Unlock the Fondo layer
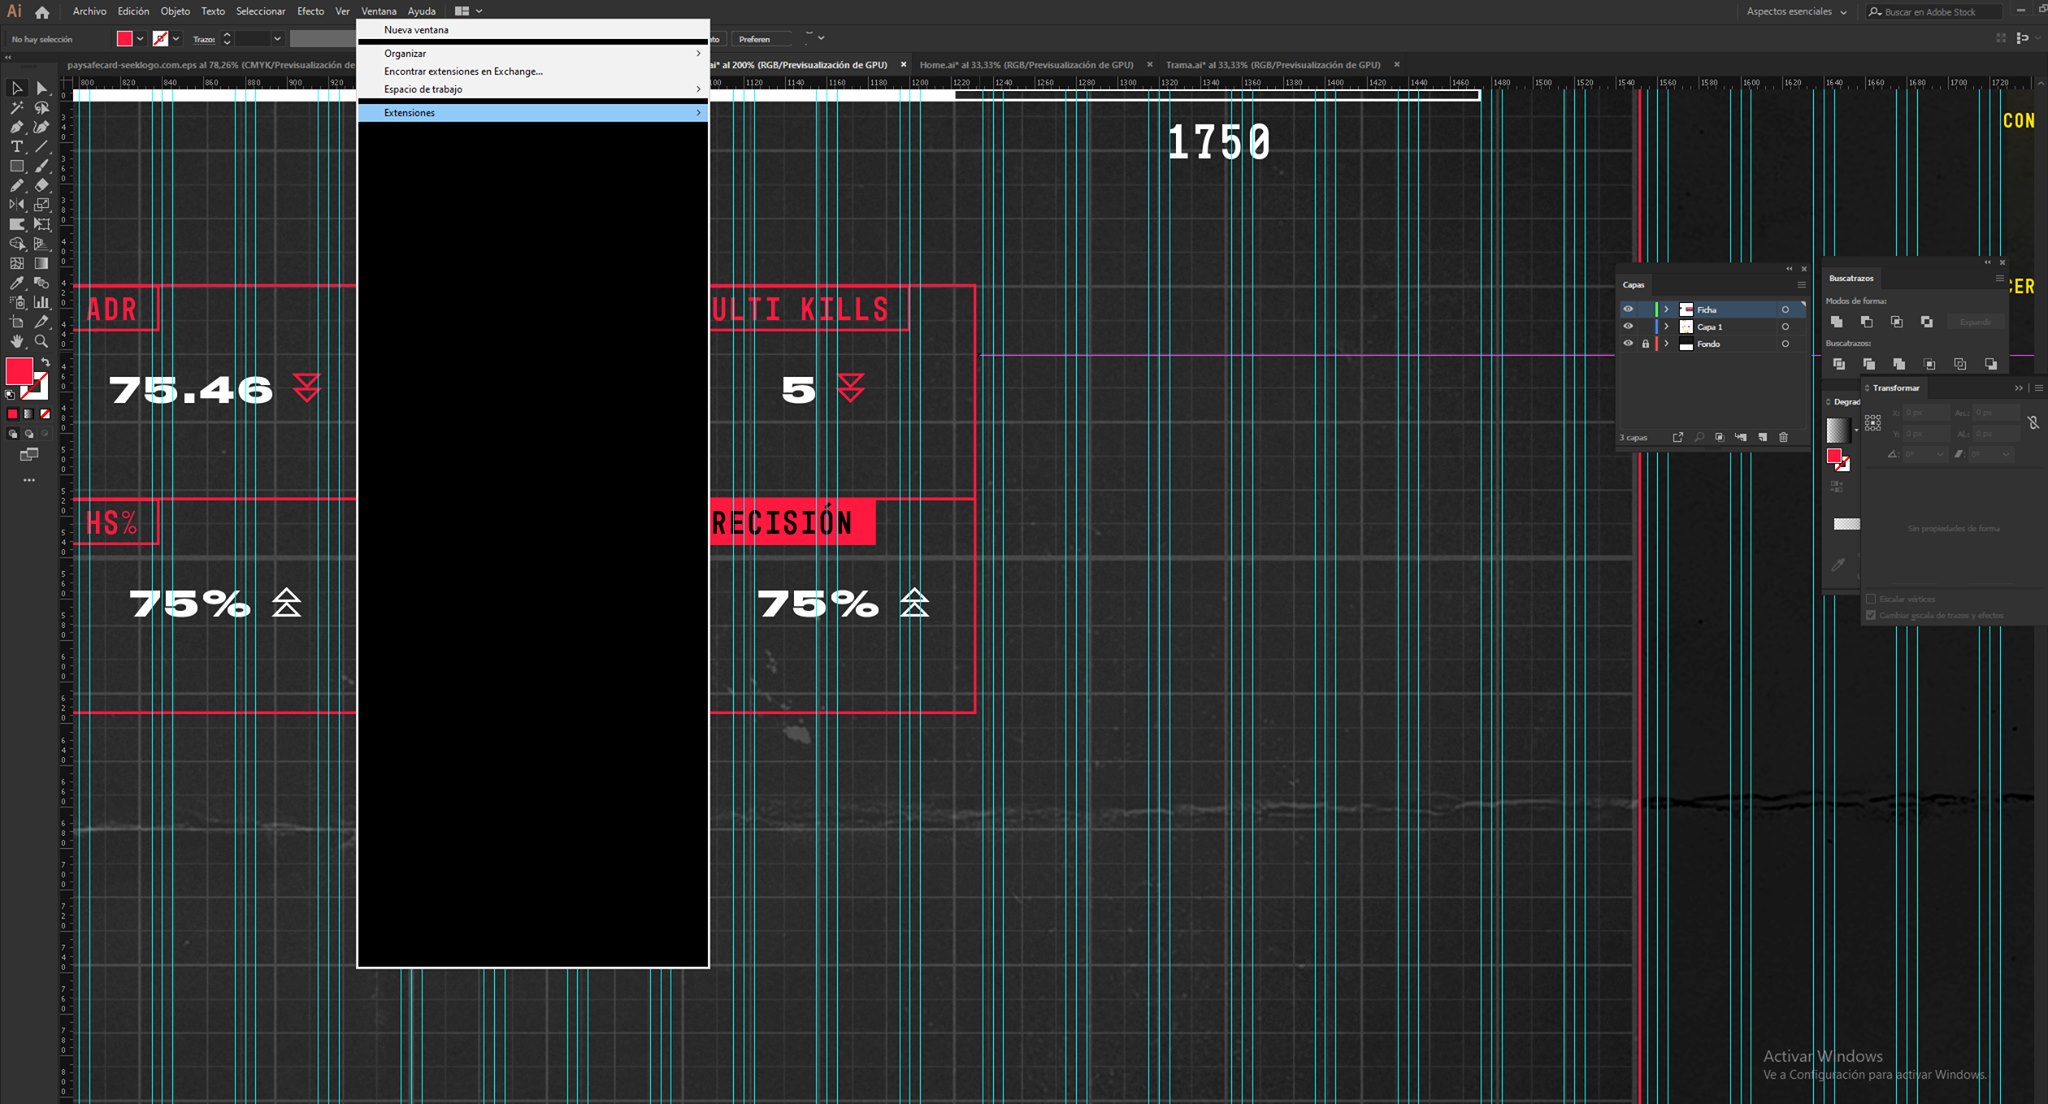This screenshot has width=2048, height=1104. 1646,344
